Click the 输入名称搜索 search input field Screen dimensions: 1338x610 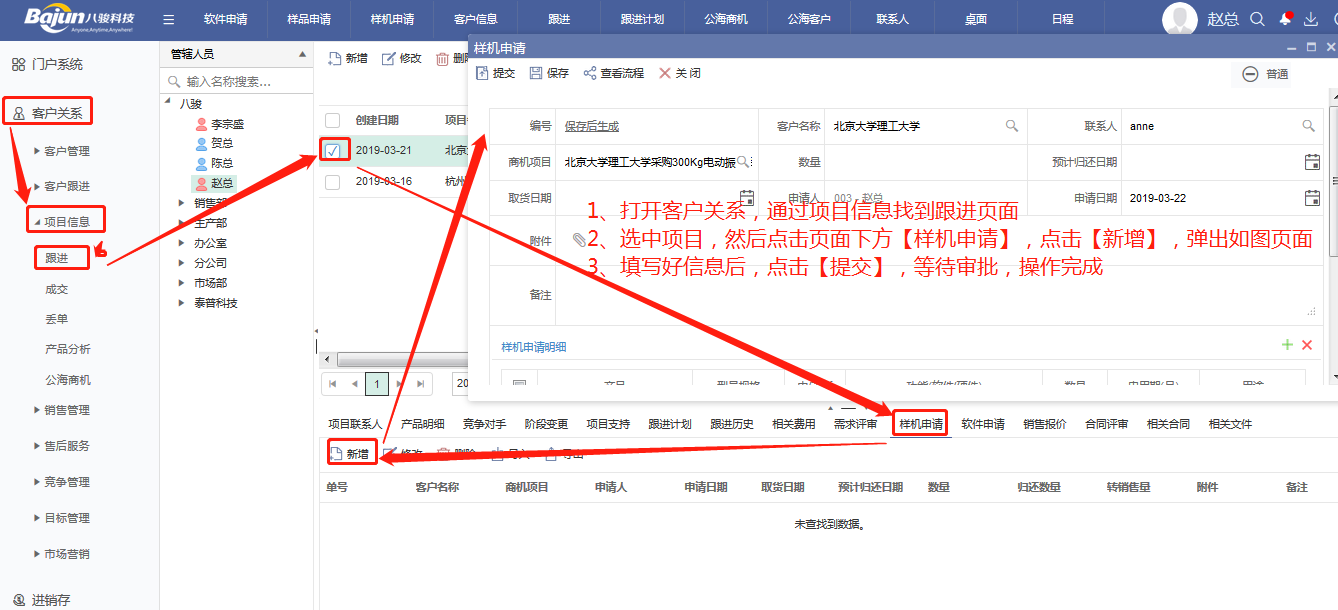[x=240, y=81]
